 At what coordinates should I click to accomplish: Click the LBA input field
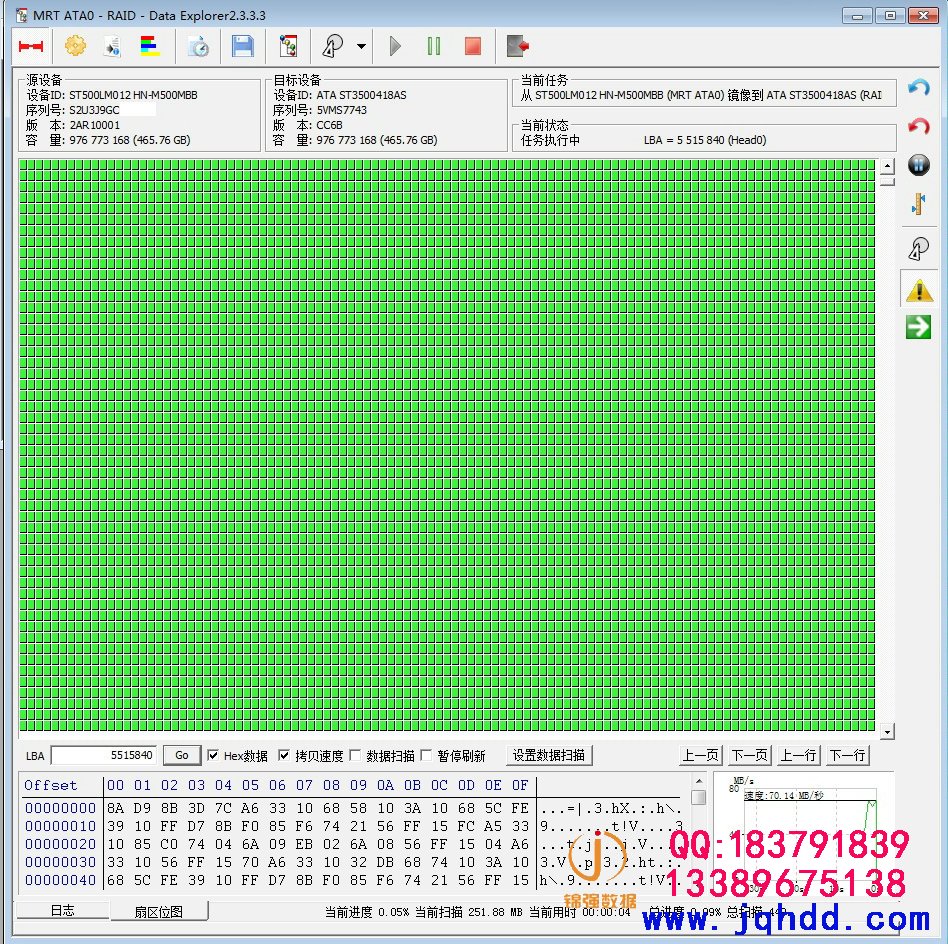pos(104,755)
